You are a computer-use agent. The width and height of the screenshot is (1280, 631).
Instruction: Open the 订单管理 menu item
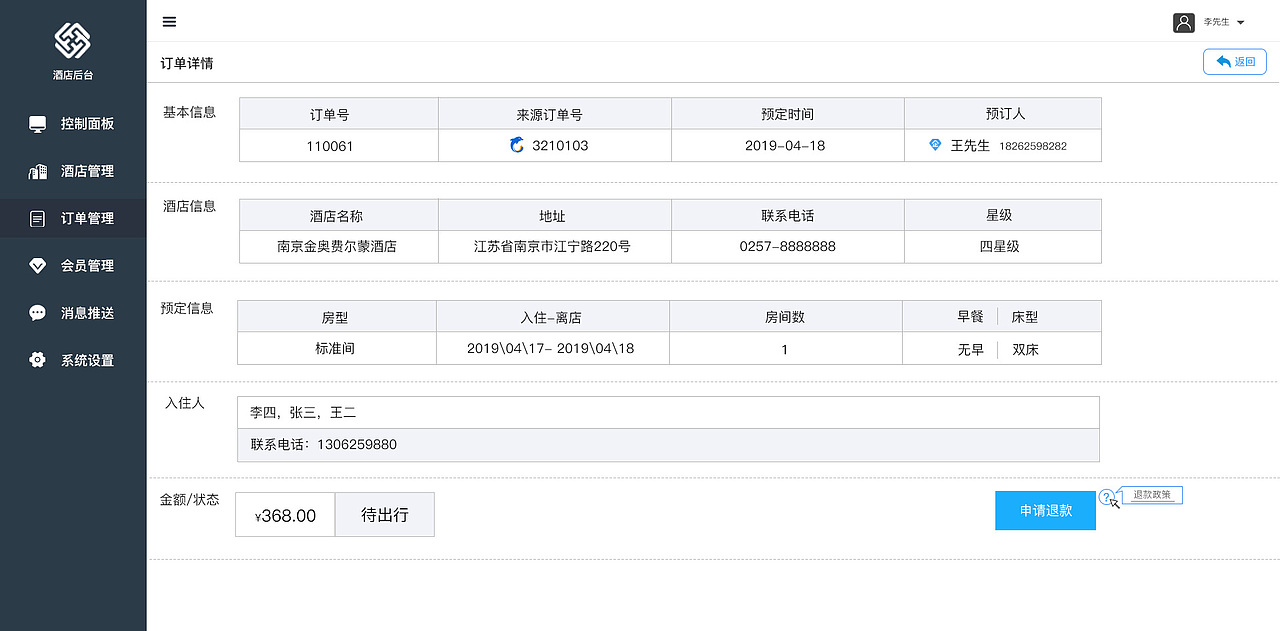coord(87,218)
